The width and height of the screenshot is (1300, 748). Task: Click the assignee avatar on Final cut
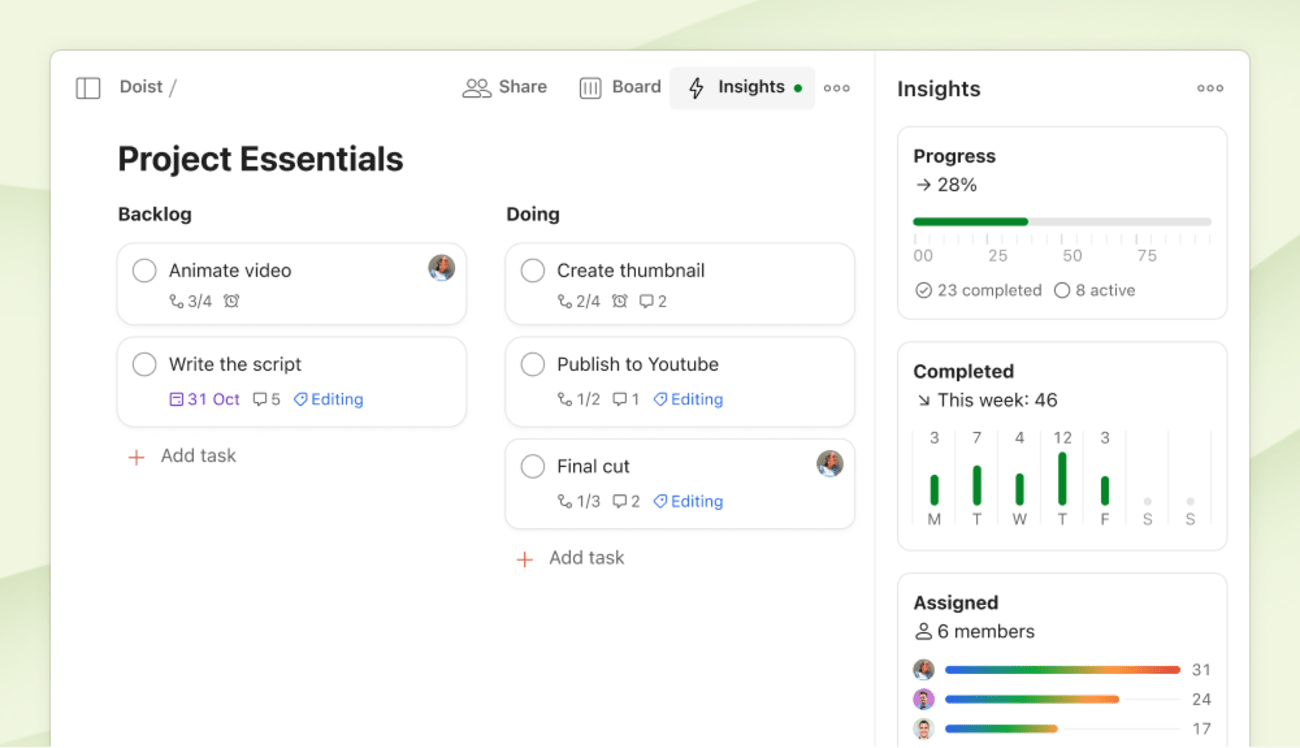click(829, 464)
